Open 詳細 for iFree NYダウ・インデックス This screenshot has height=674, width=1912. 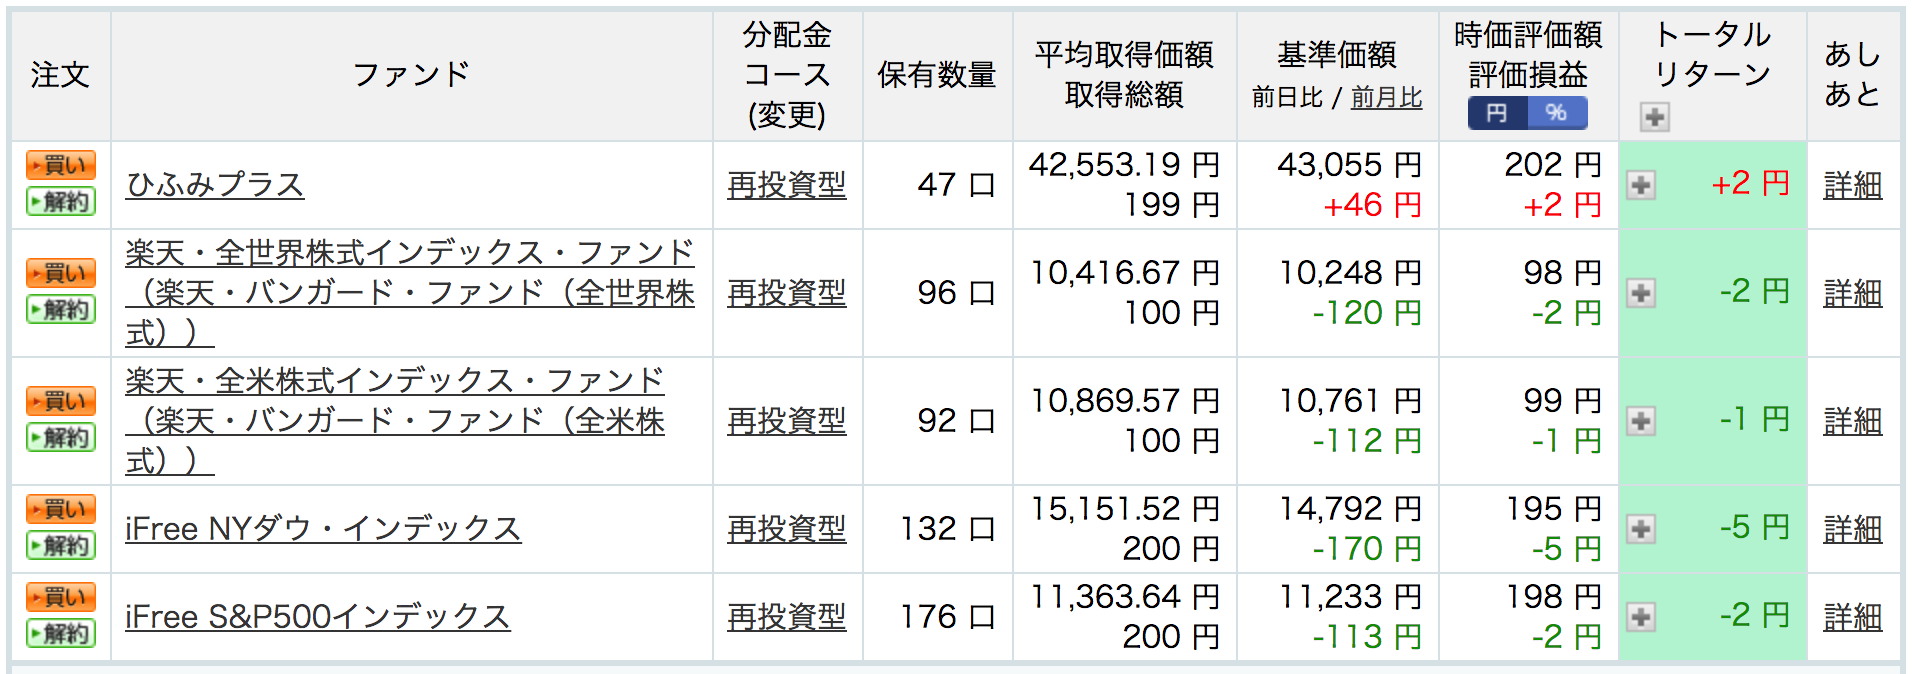(1852, 529)
